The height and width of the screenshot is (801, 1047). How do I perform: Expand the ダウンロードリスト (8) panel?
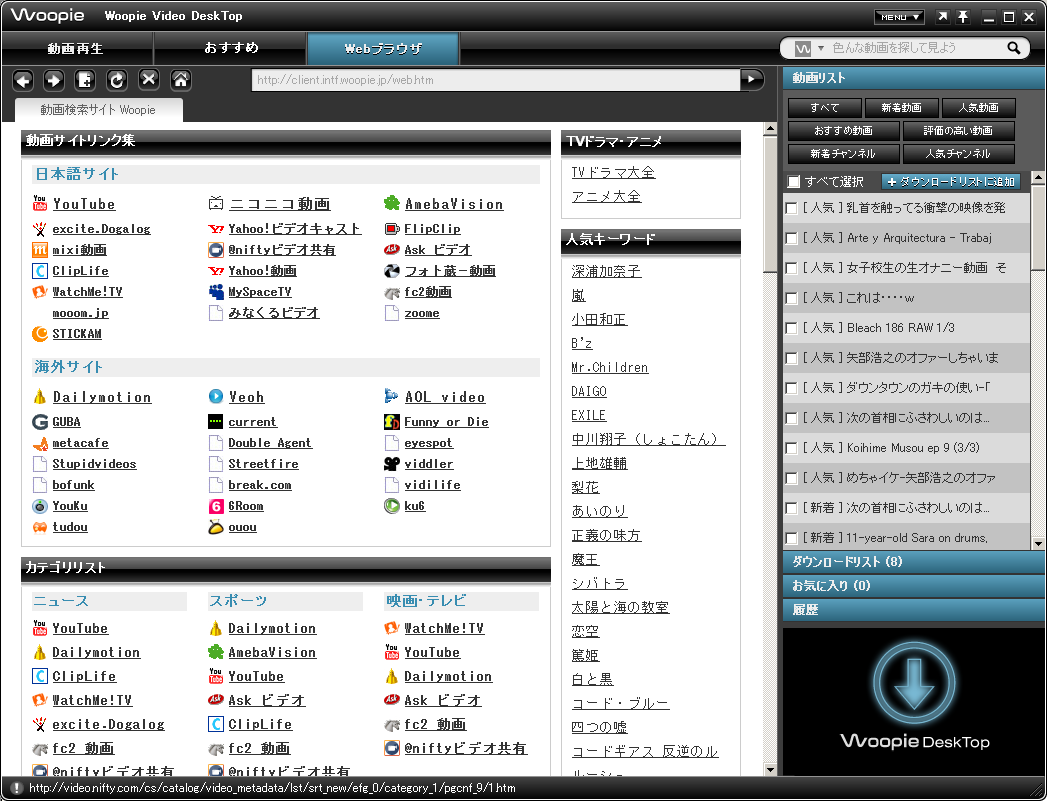pyautogui.click(x=913, y=562)
